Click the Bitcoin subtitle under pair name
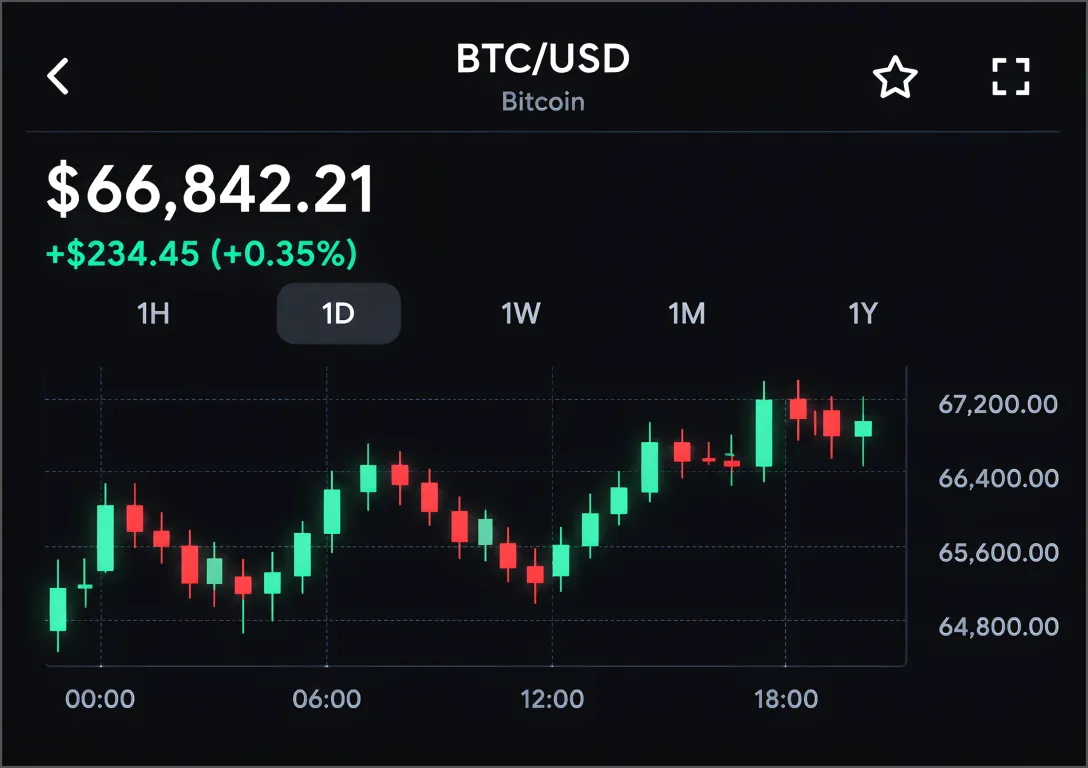 (x=543, y=102)
